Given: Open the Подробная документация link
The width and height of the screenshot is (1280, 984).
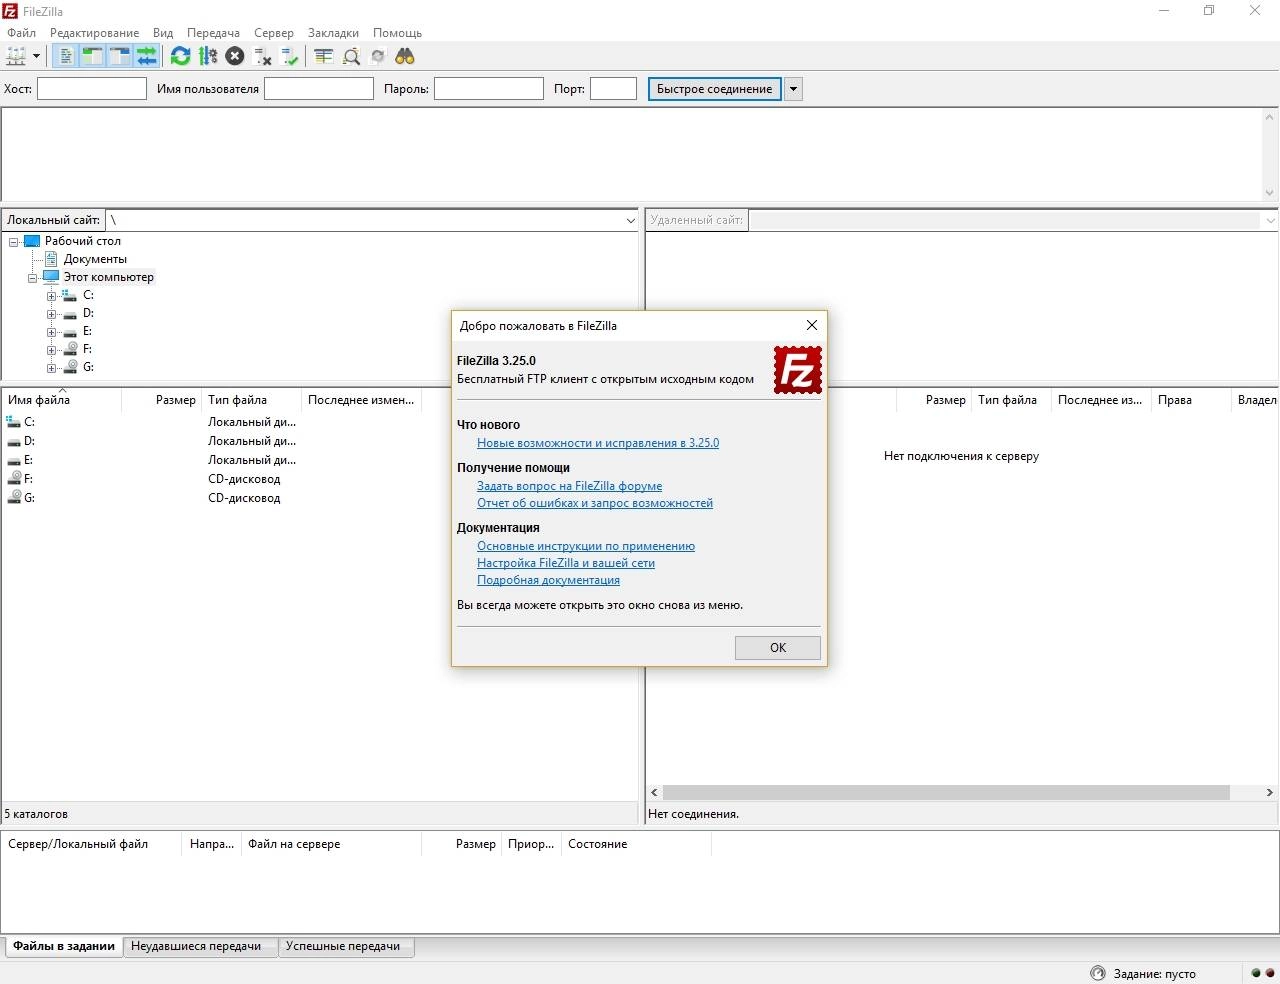Looking at the screenshot, I should [548, 580].
